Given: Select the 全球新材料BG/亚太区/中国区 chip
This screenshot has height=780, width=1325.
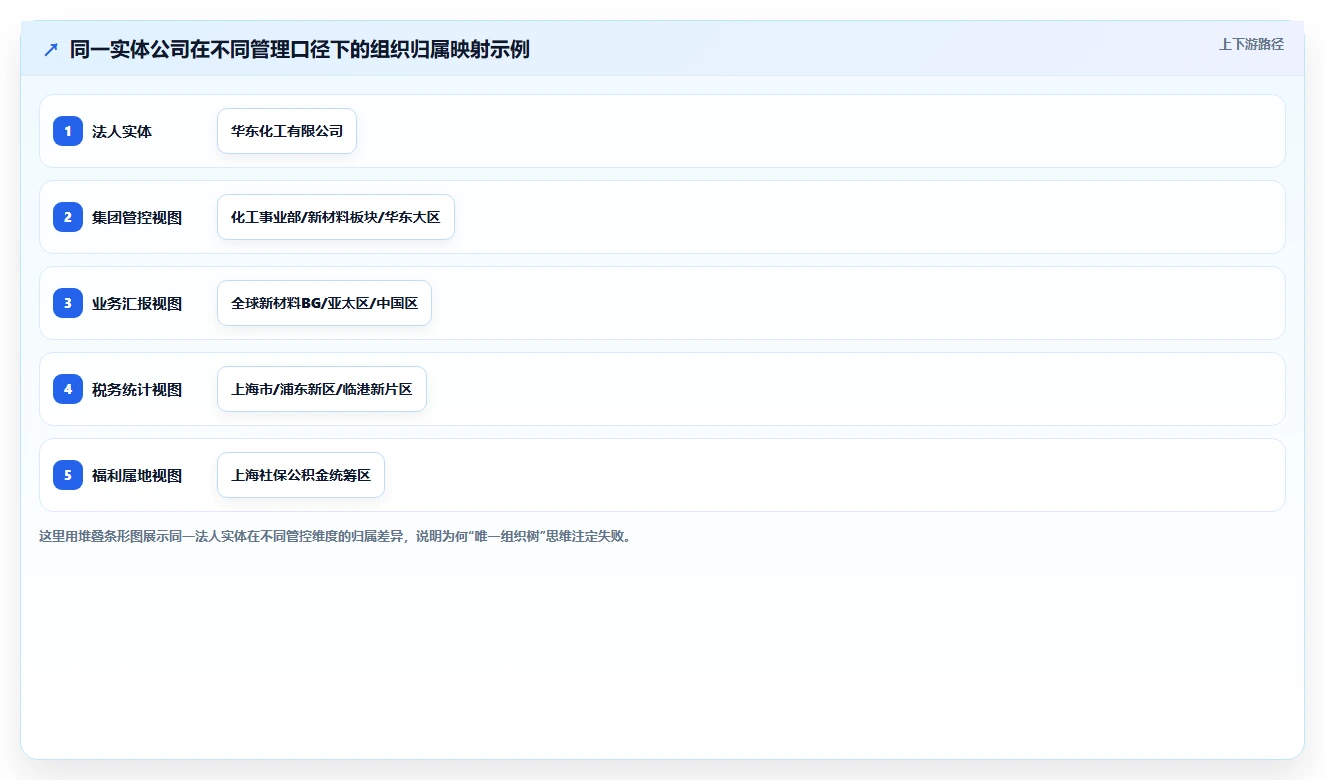Looking at the screenshot, I should click(x=324, y=303).
